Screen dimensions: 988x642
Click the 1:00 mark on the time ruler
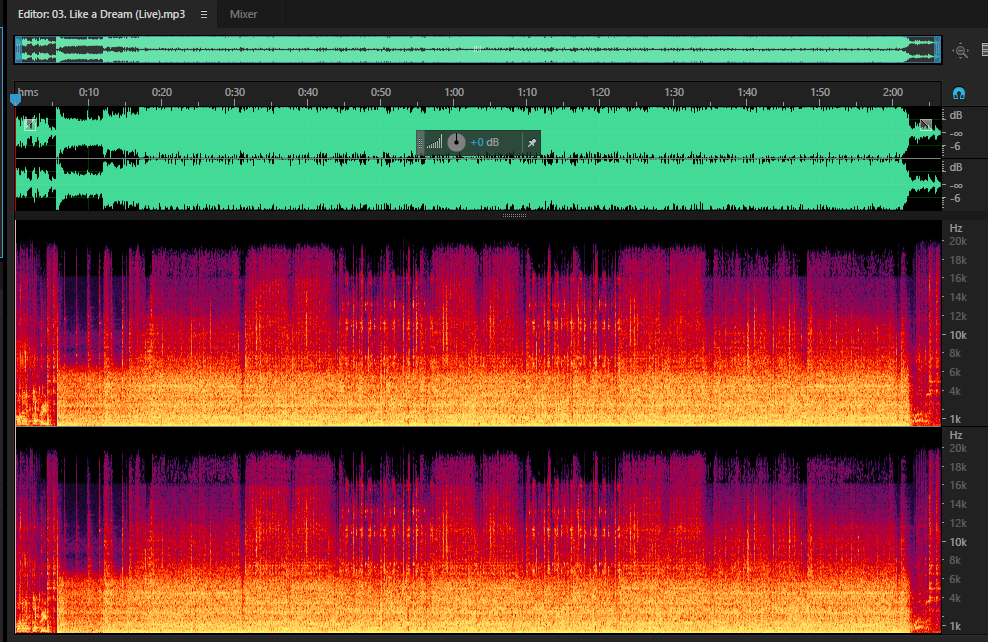coord(454,92)
